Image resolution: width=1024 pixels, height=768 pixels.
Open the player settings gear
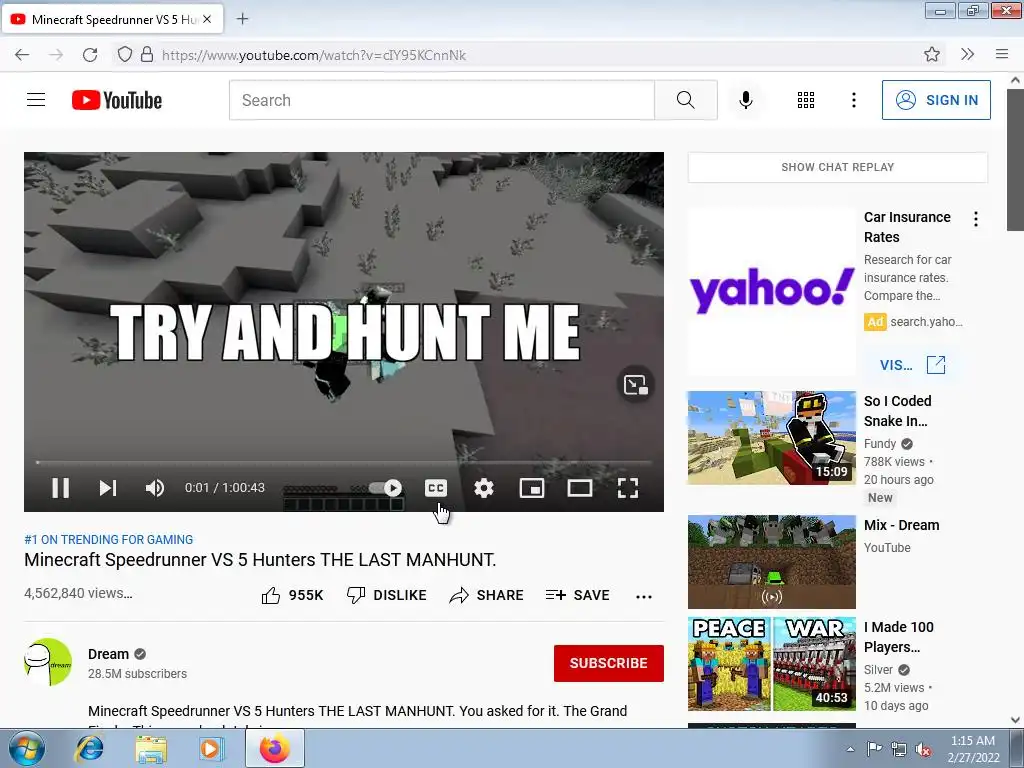[484, 488]
